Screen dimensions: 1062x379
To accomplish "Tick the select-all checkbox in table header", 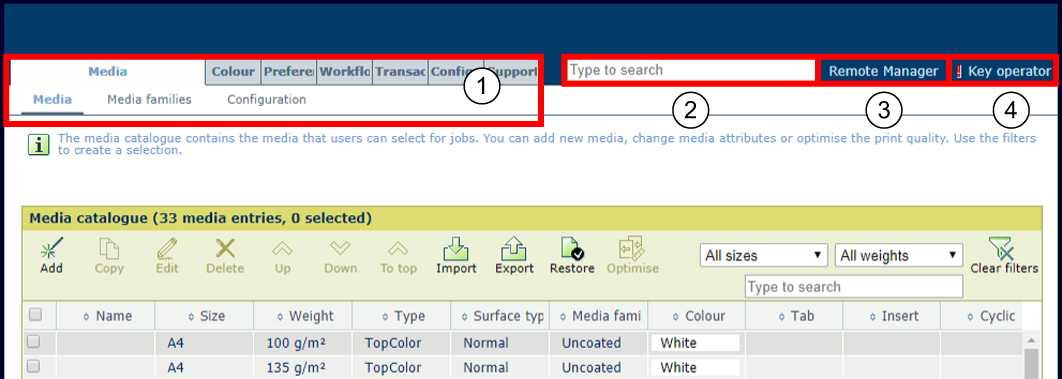I will 35,315.
